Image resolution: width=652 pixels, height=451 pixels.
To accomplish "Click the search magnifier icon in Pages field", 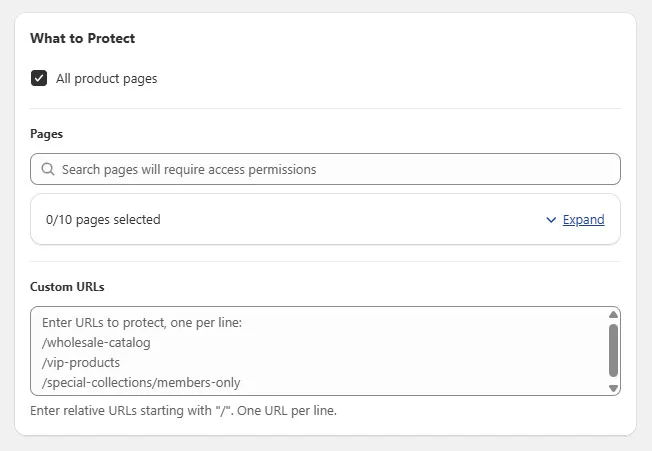I will [x=48, y=169].
